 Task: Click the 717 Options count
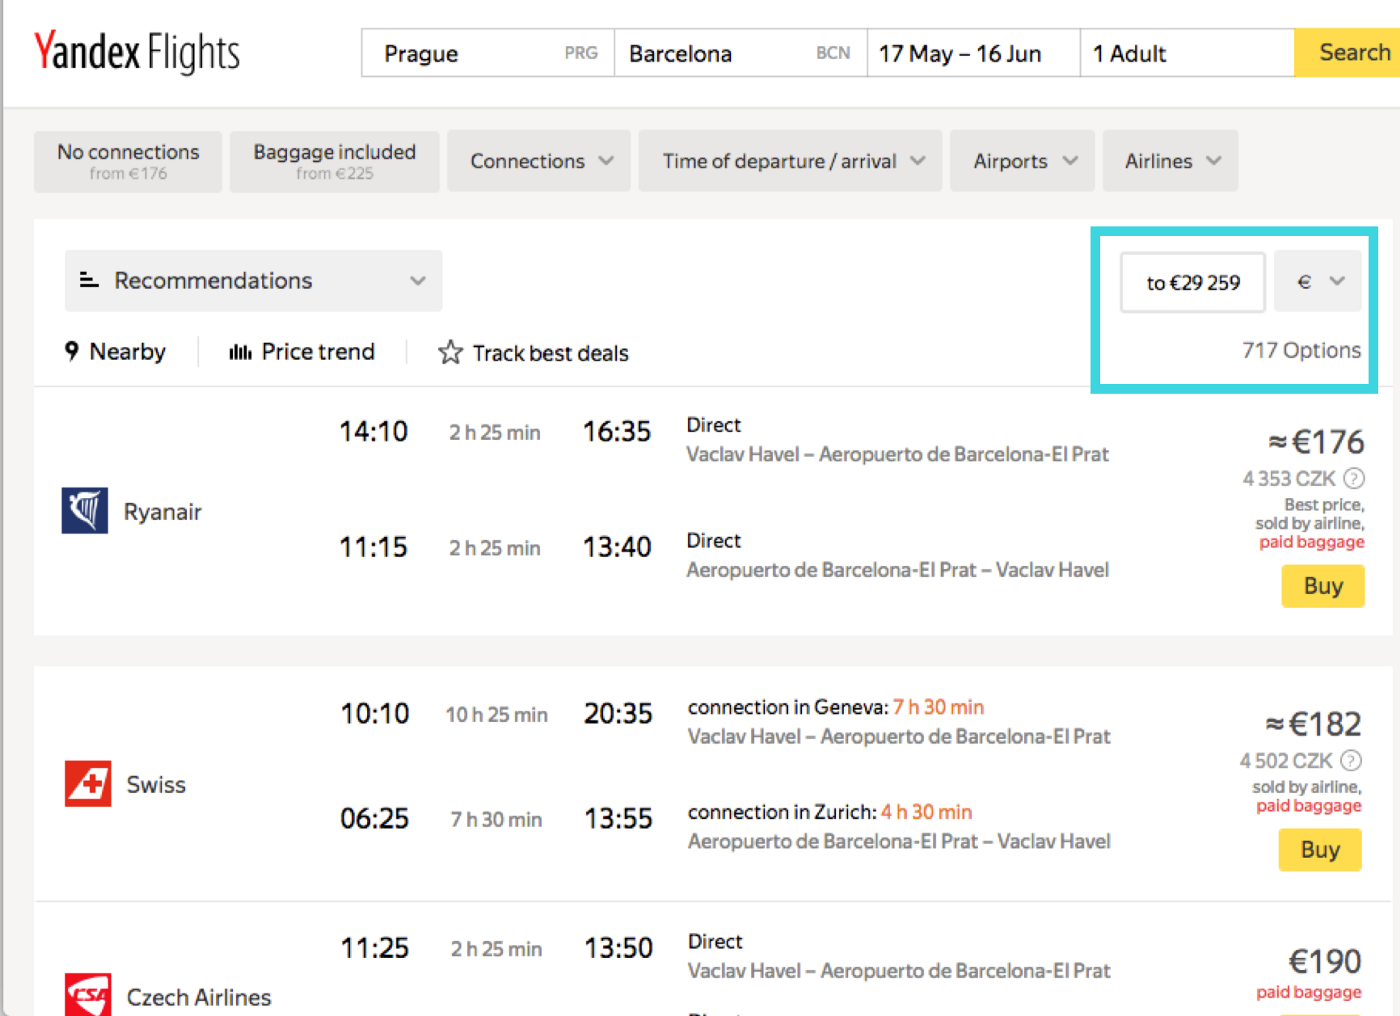[x=1301, y=350]
